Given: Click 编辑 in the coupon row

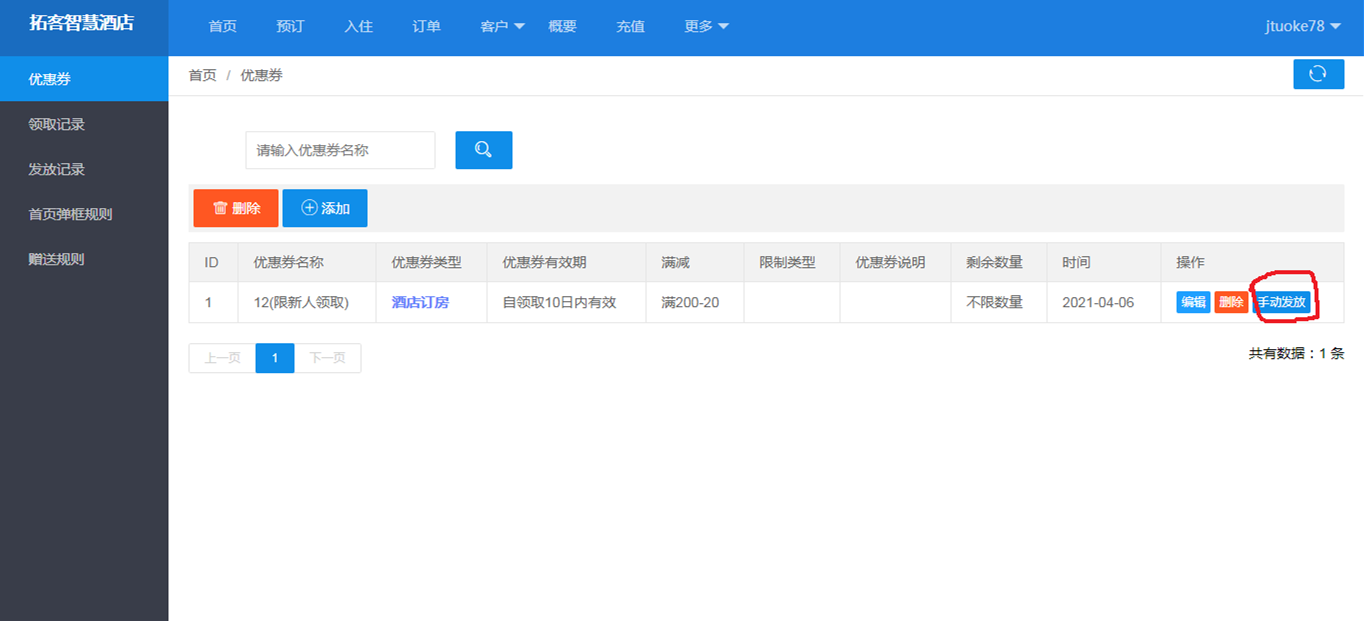Looking at the screenshot, I should pos(1193,302).
